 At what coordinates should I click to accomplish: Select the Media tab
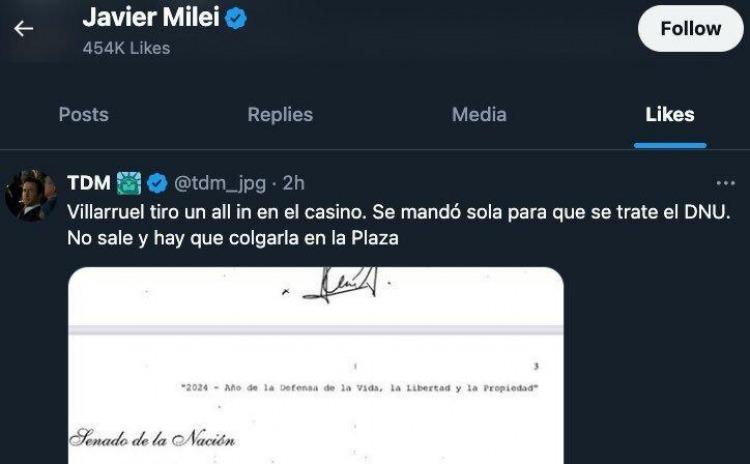click(x=479, y=115)
